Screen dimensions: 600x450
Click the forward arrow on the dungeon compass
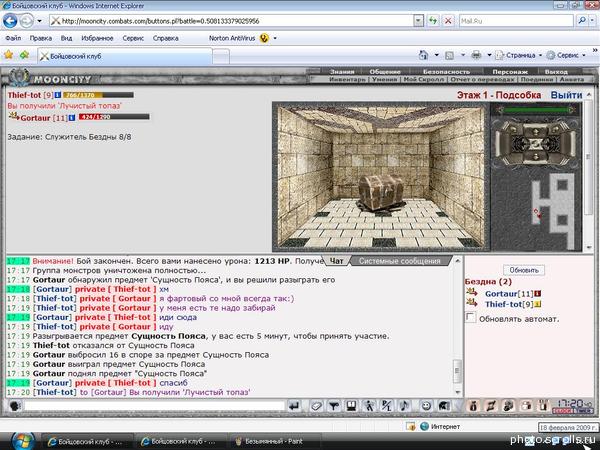(x=535, y=131)
